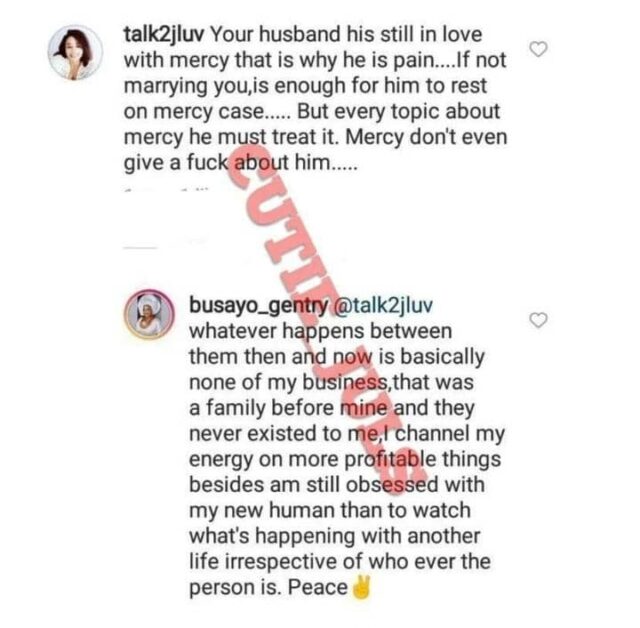Click the word 'Peace' ending the reply
This screenshot has width=640, height=628.
[x=318, y=588]
